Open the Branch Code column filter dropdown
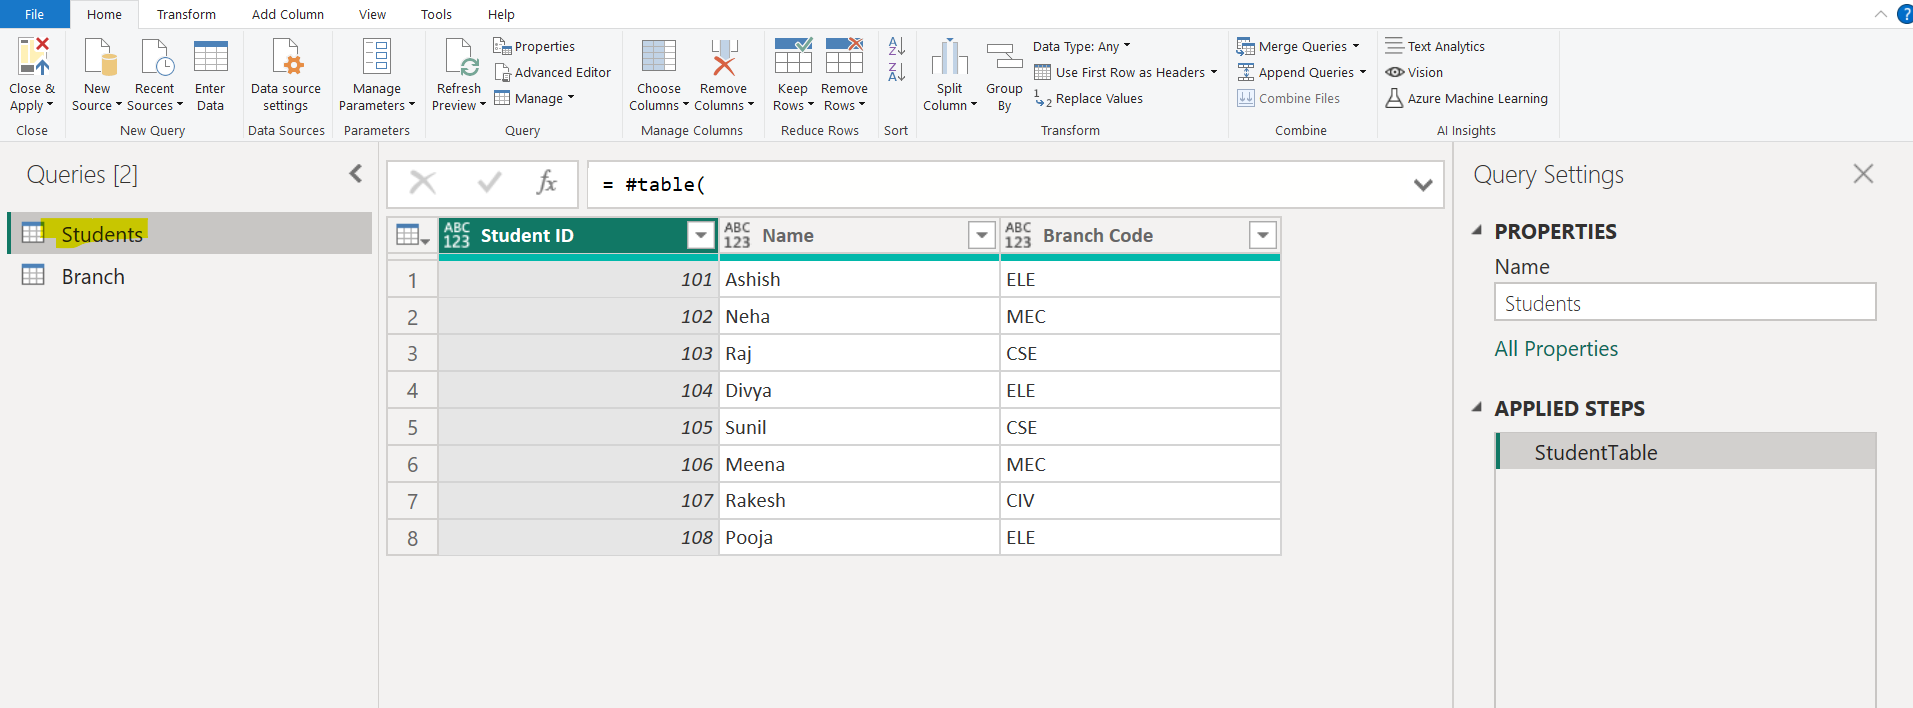Image resolution: width=1913 pixels, height=708 pixels. [x=1263, y=235]
